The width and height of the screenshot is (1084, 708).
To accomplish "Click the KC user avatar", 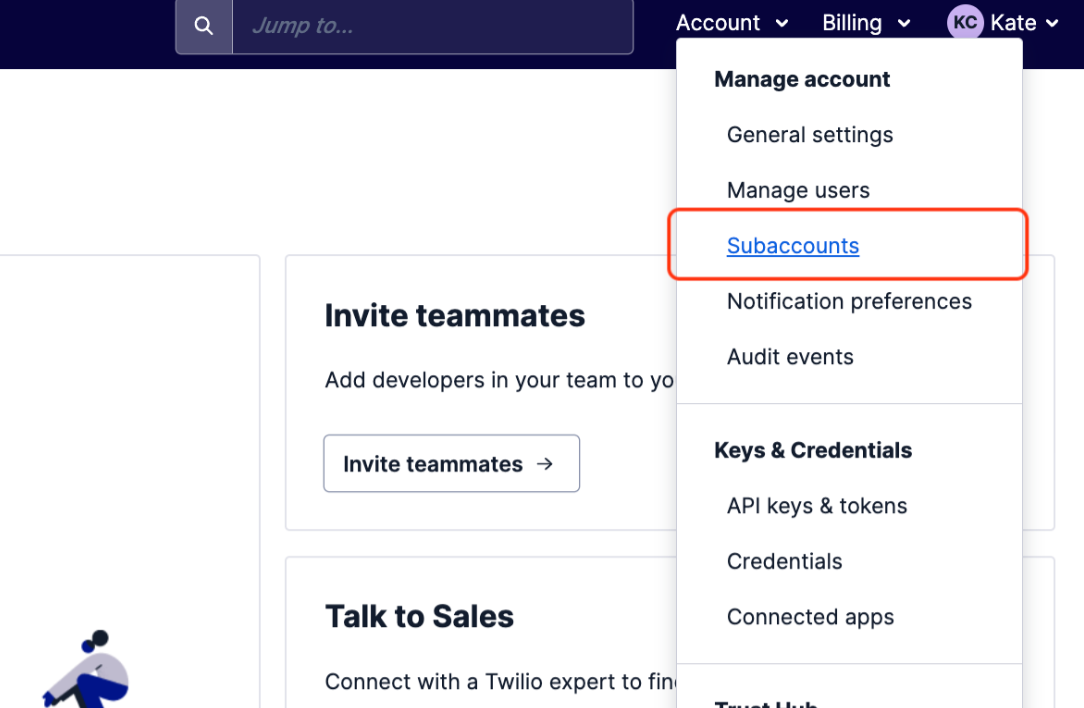I will pyautogui.click(x=965, y=23).
